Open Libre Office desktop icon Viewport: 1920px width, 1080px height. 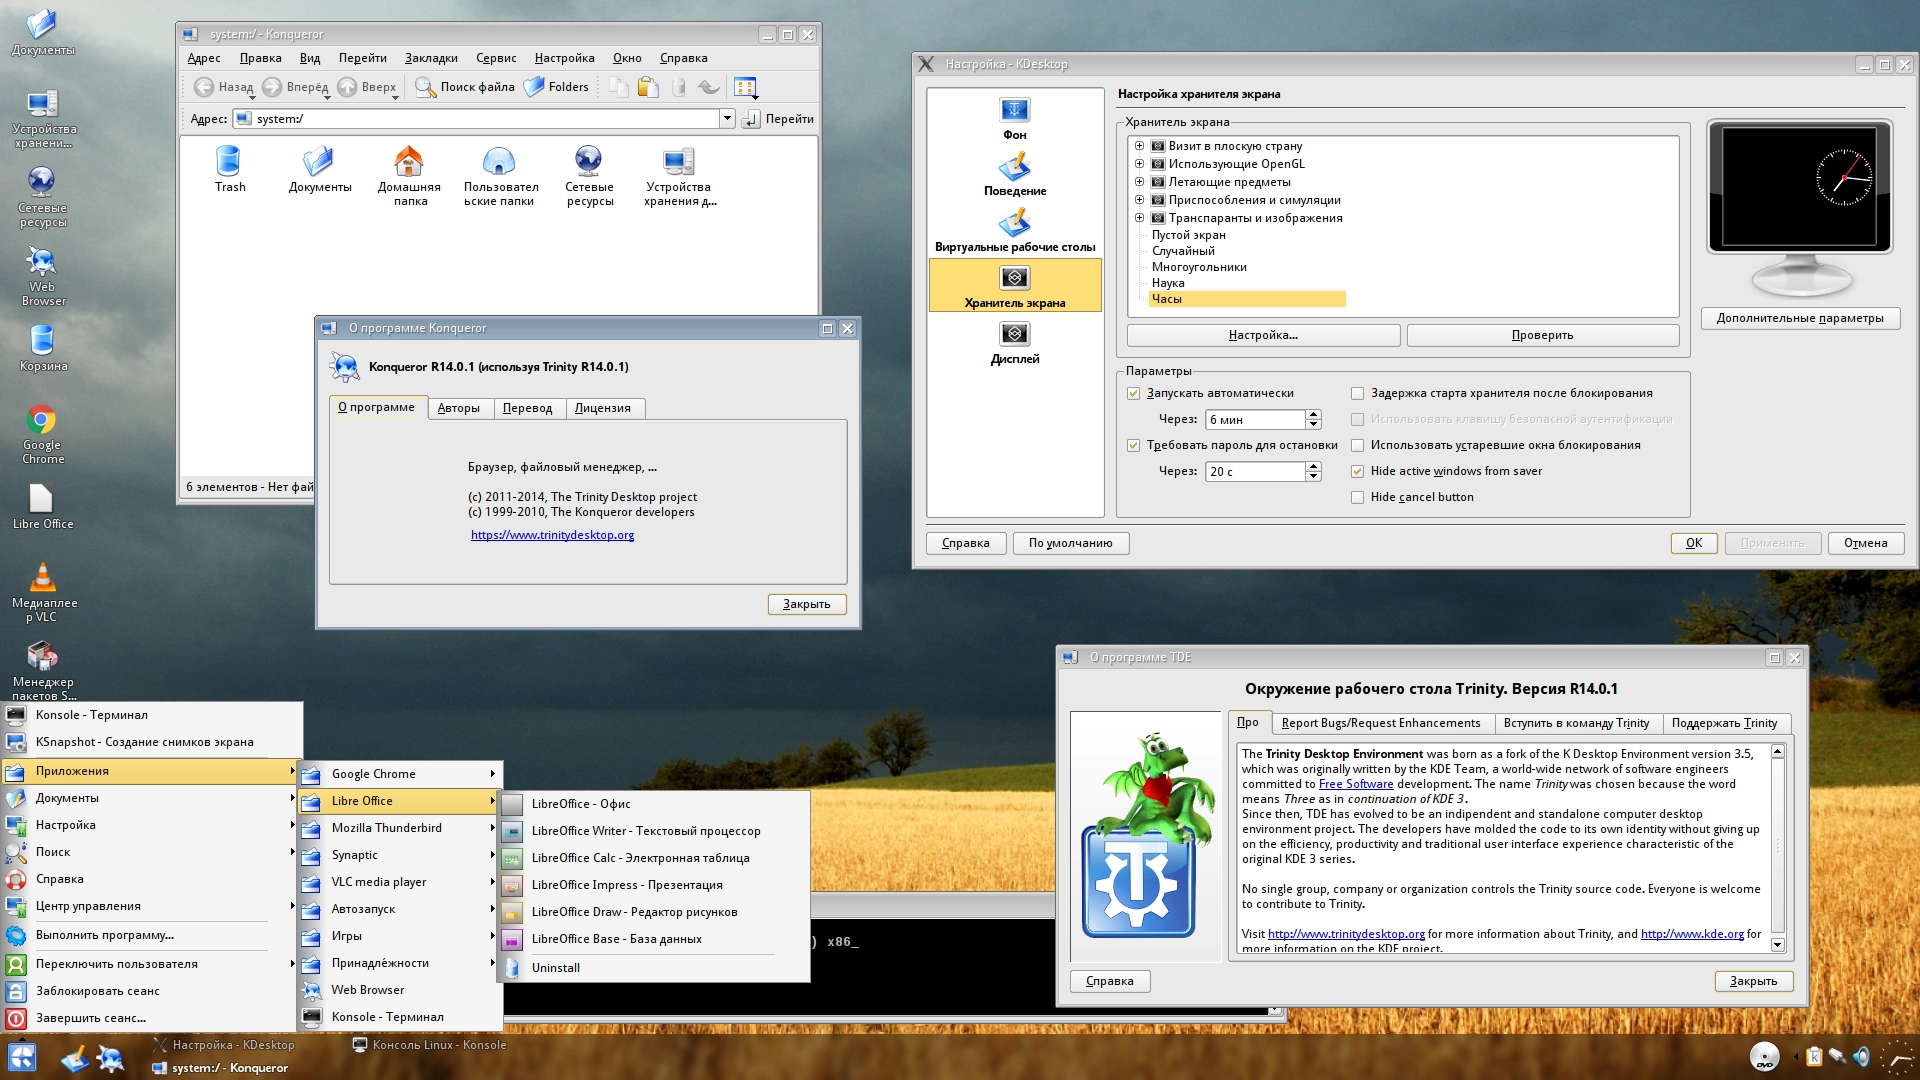(42, 507)
